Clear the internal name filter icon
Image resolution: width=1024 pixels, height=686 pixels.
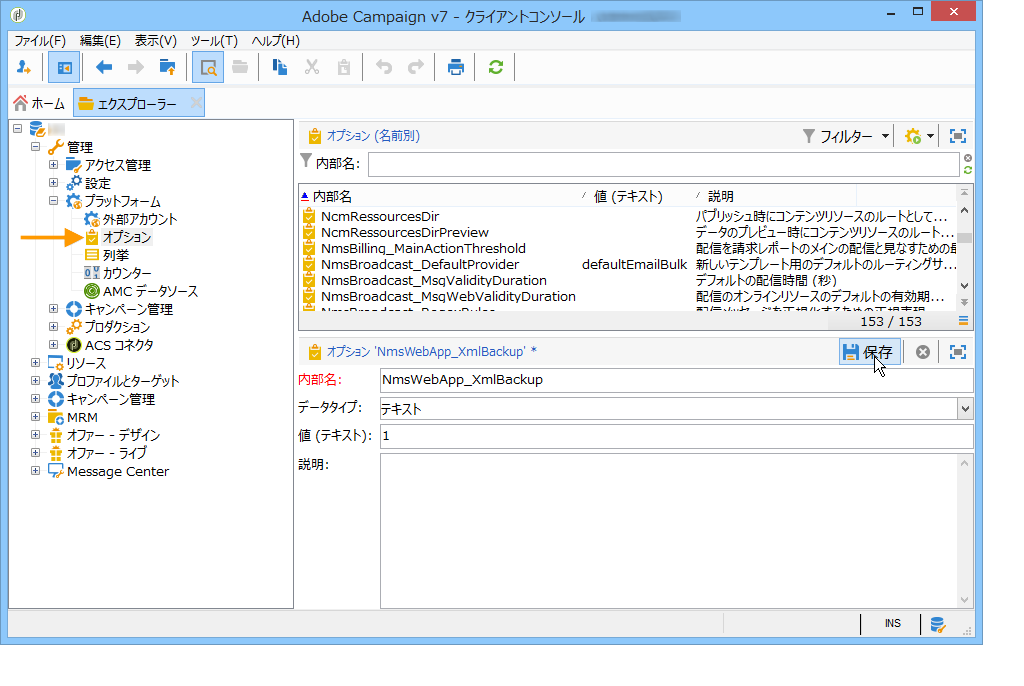(x=968, y=158)
